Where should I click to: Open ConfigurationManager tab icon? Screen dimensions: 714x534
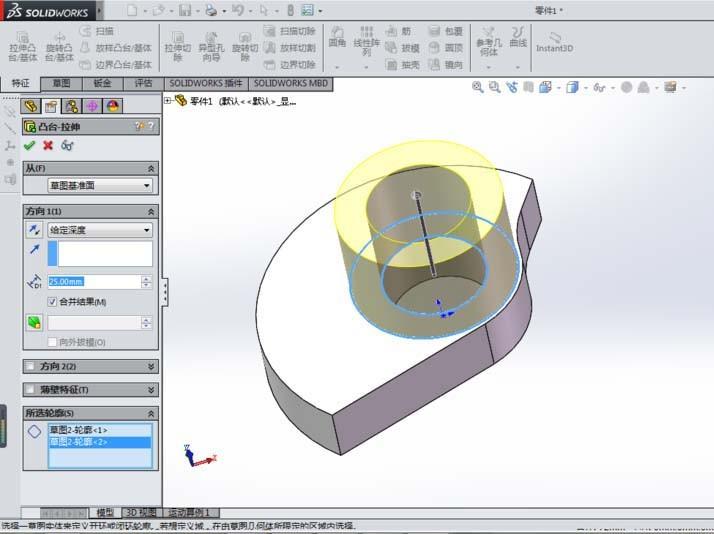coord(71,106)
